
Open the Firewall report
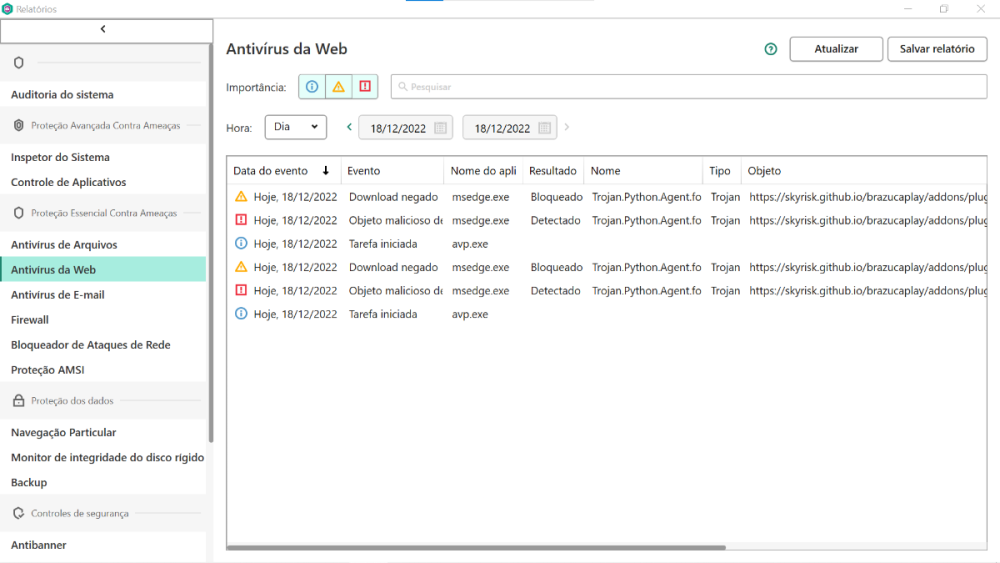[x=29, y=319]
